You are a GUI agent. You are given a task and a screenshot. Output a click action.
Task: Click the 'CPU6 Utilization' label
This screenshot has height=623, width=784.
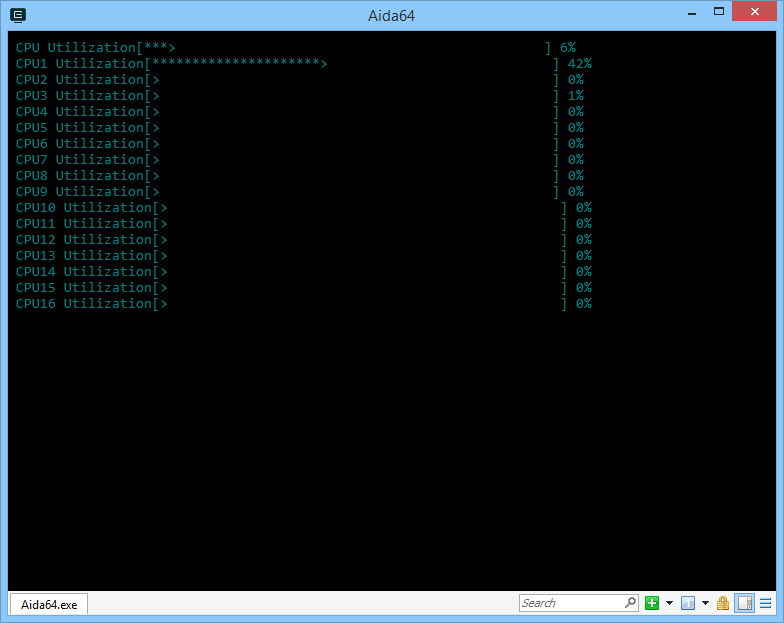[x=80, y=144]
